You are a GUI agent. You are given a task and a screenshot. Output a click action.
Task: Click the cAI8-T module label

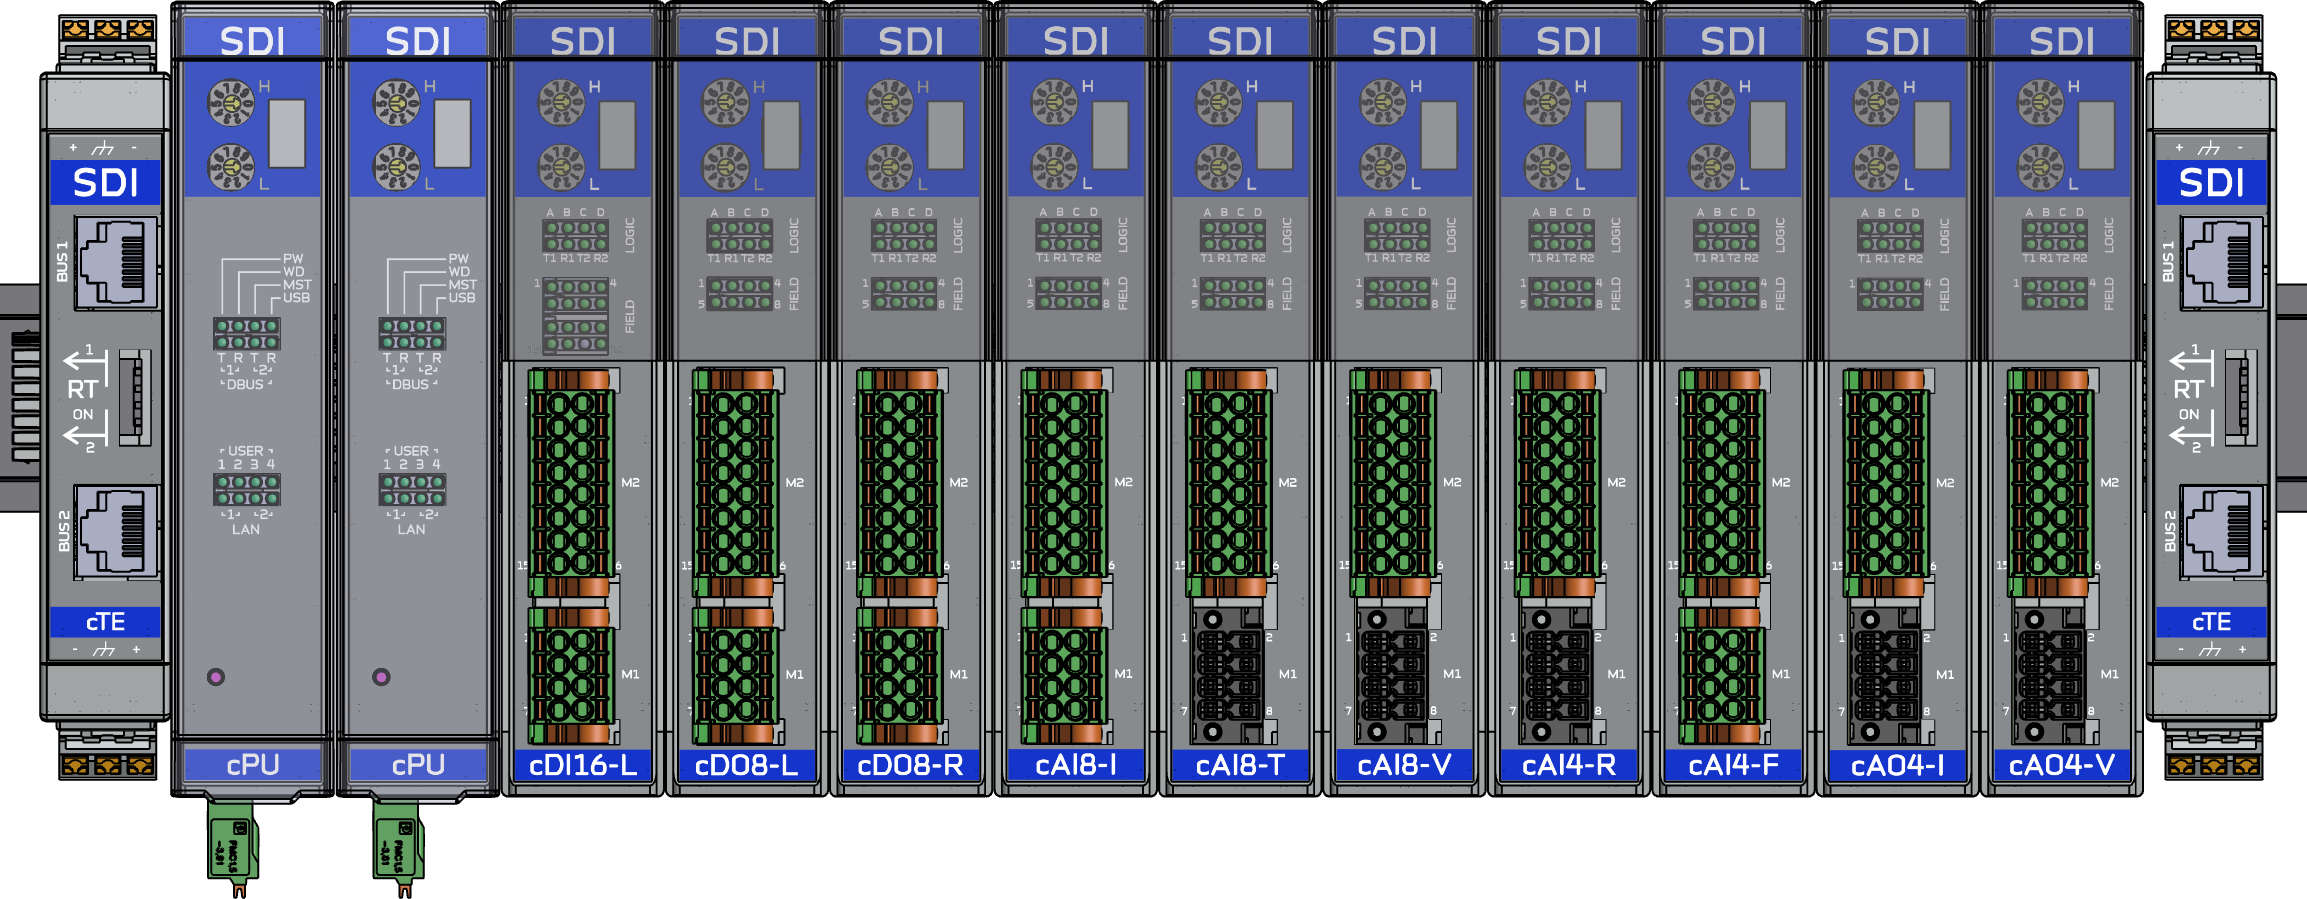1240,765
